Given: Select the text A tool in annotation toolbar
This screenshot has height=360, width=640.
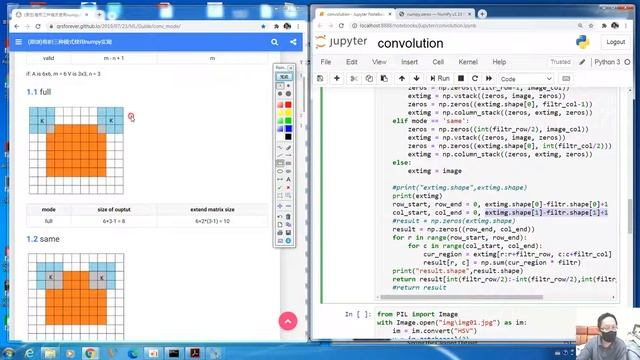Looking at the screenshot, I should point(288,179).
